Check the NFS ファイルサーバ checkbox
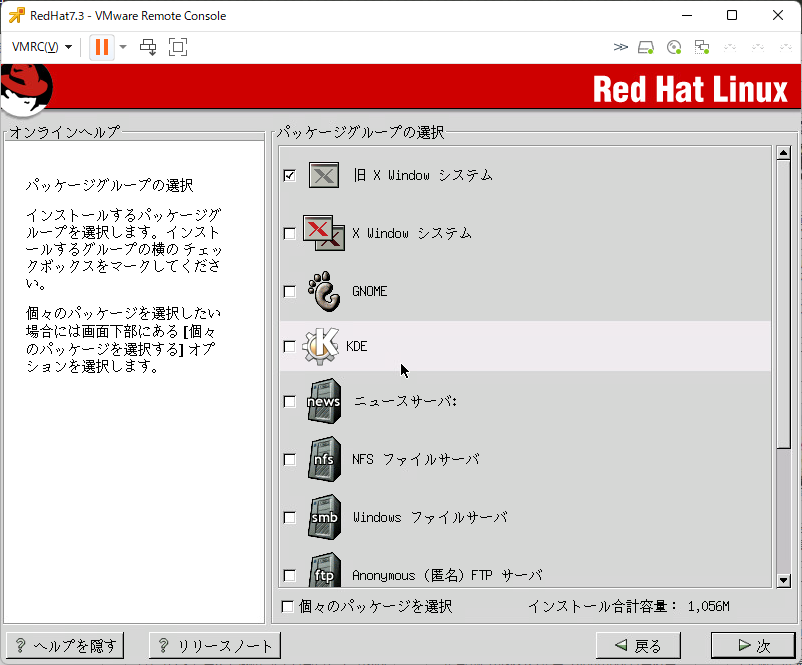 [289, 459]
